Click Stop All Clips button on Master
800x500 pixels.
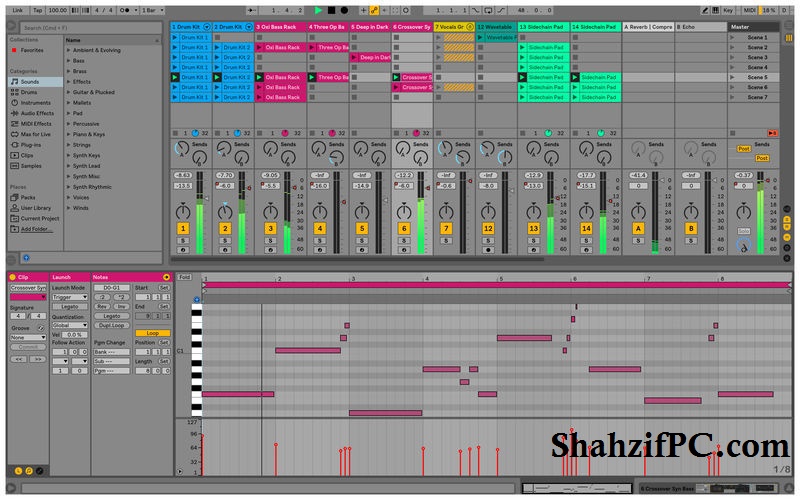click(732, 133)
